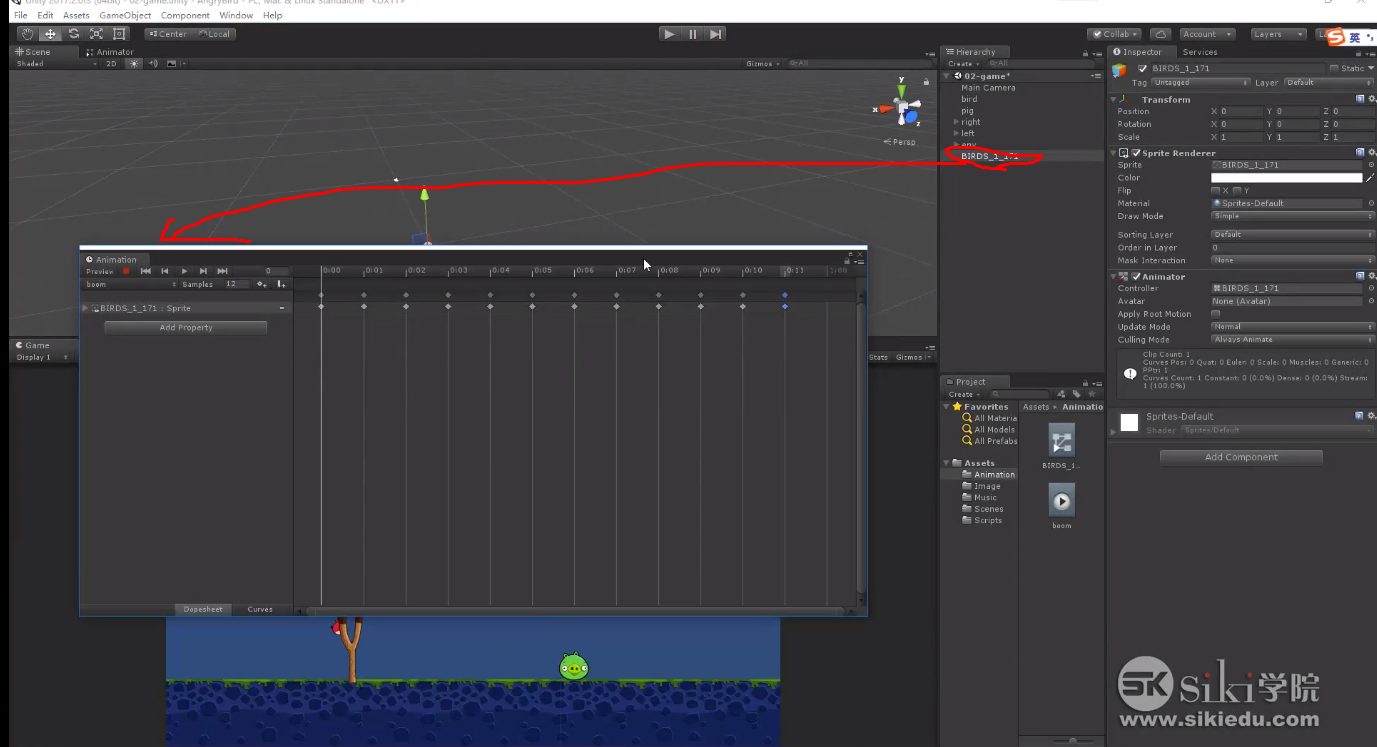The height and width of the screenshot is (747, 1377).
Task: Select the Hand tool in the toolbar
Action: point(27,34)
